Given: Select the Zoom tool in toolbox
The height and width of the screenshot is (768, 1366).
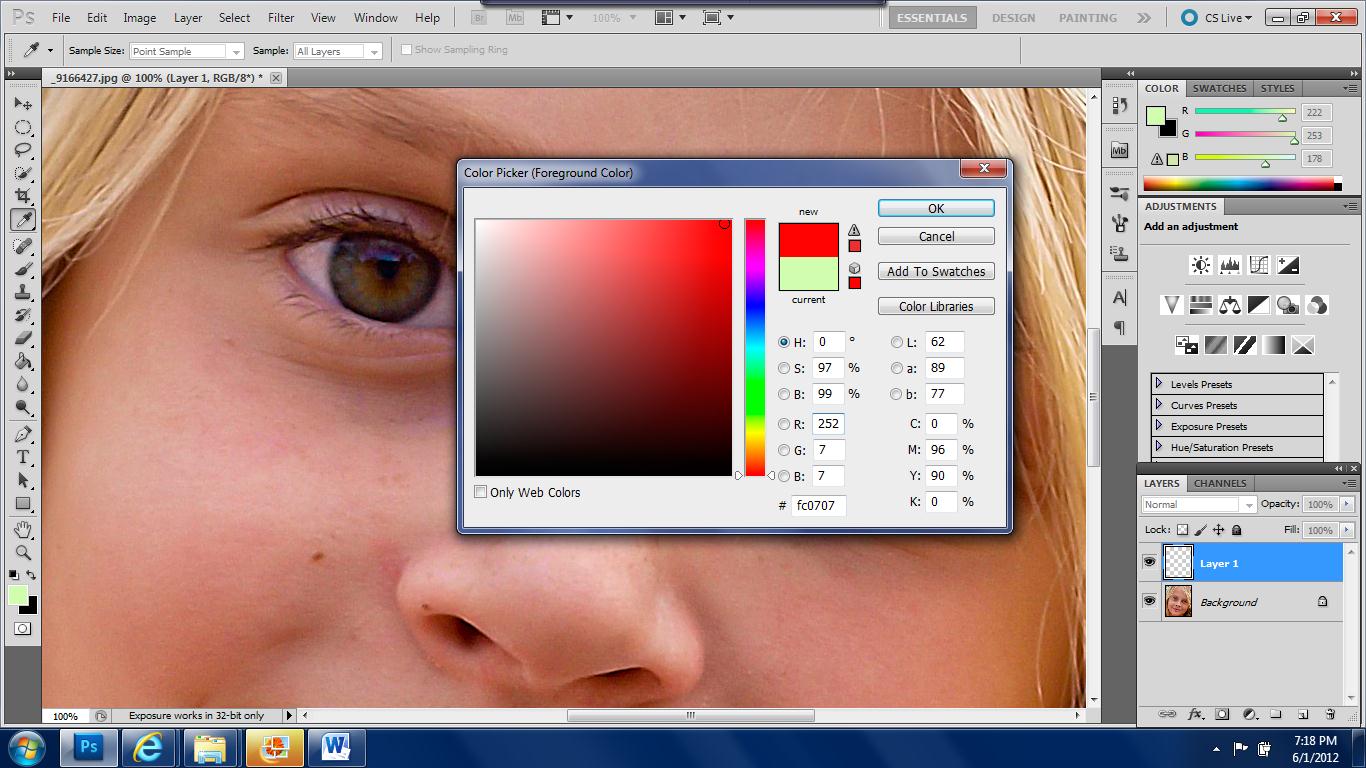Looking at the screenshot, I should [x=23, y=552].
